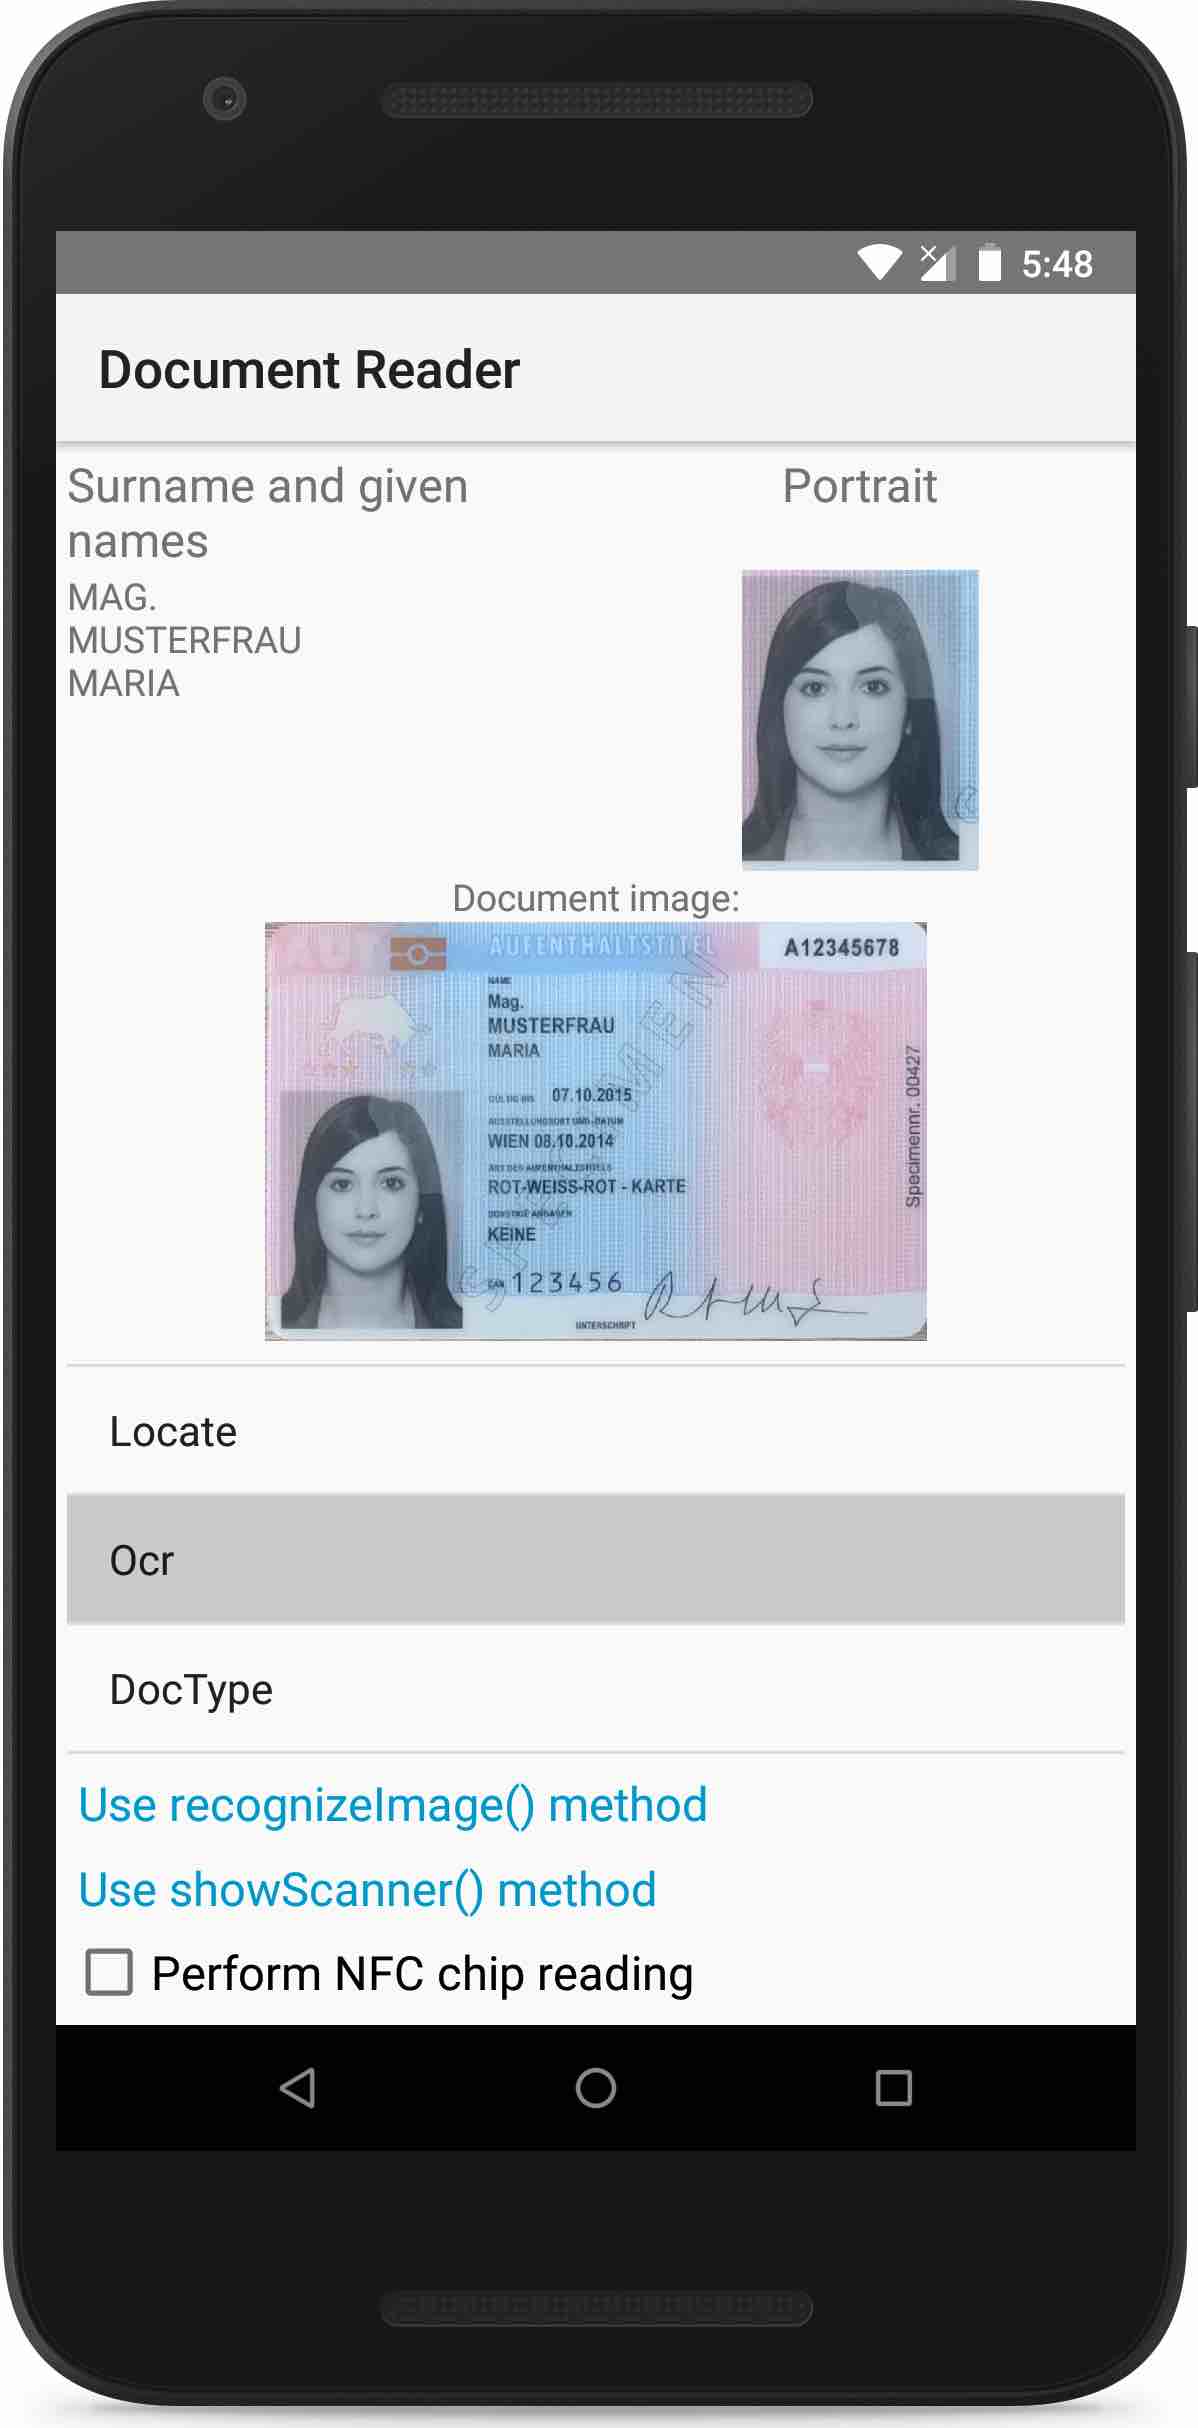Tap the recognized MUSTERFRAU name text
This screenshot has width=1198, height=2428.
click(x=184, y=640)
